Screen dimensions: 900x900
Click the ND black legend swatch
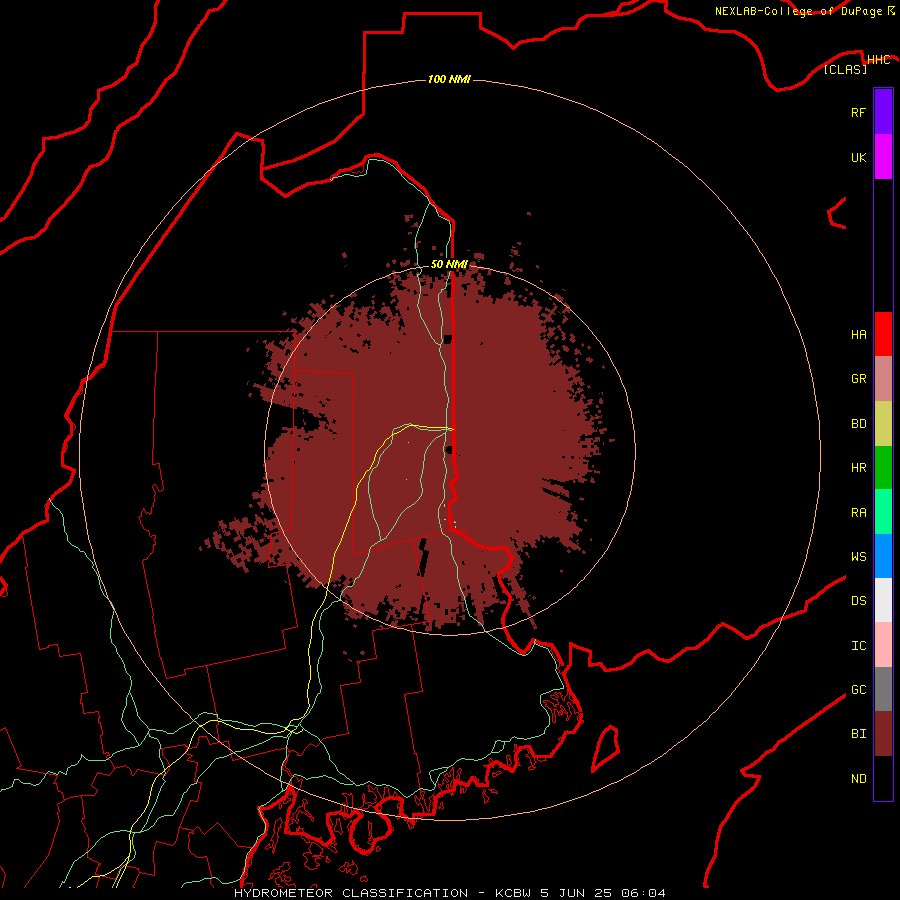[x=883, y=778]
